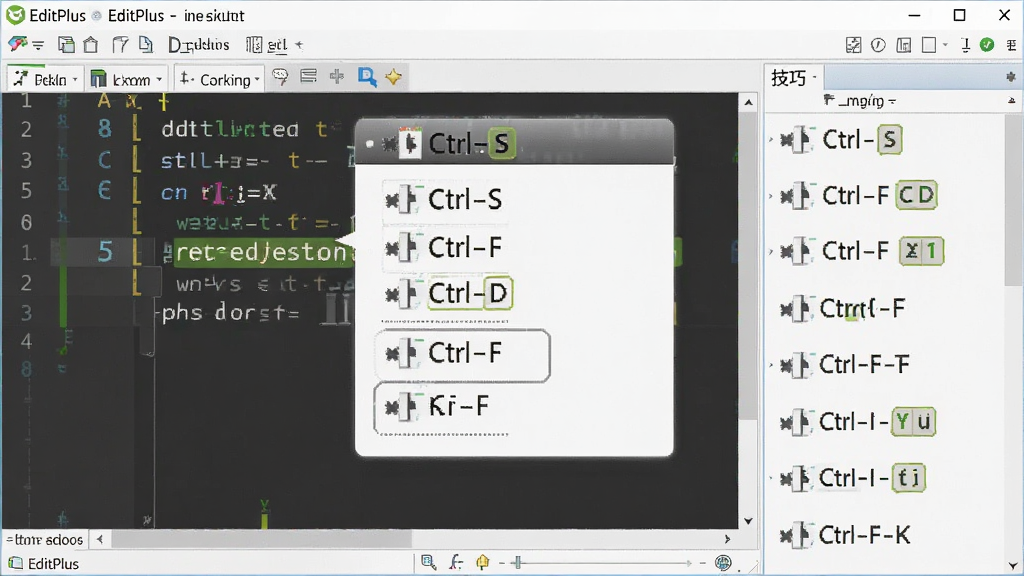Click the green check circle icon
The image size is (1024, 576).
pos(987,44)
